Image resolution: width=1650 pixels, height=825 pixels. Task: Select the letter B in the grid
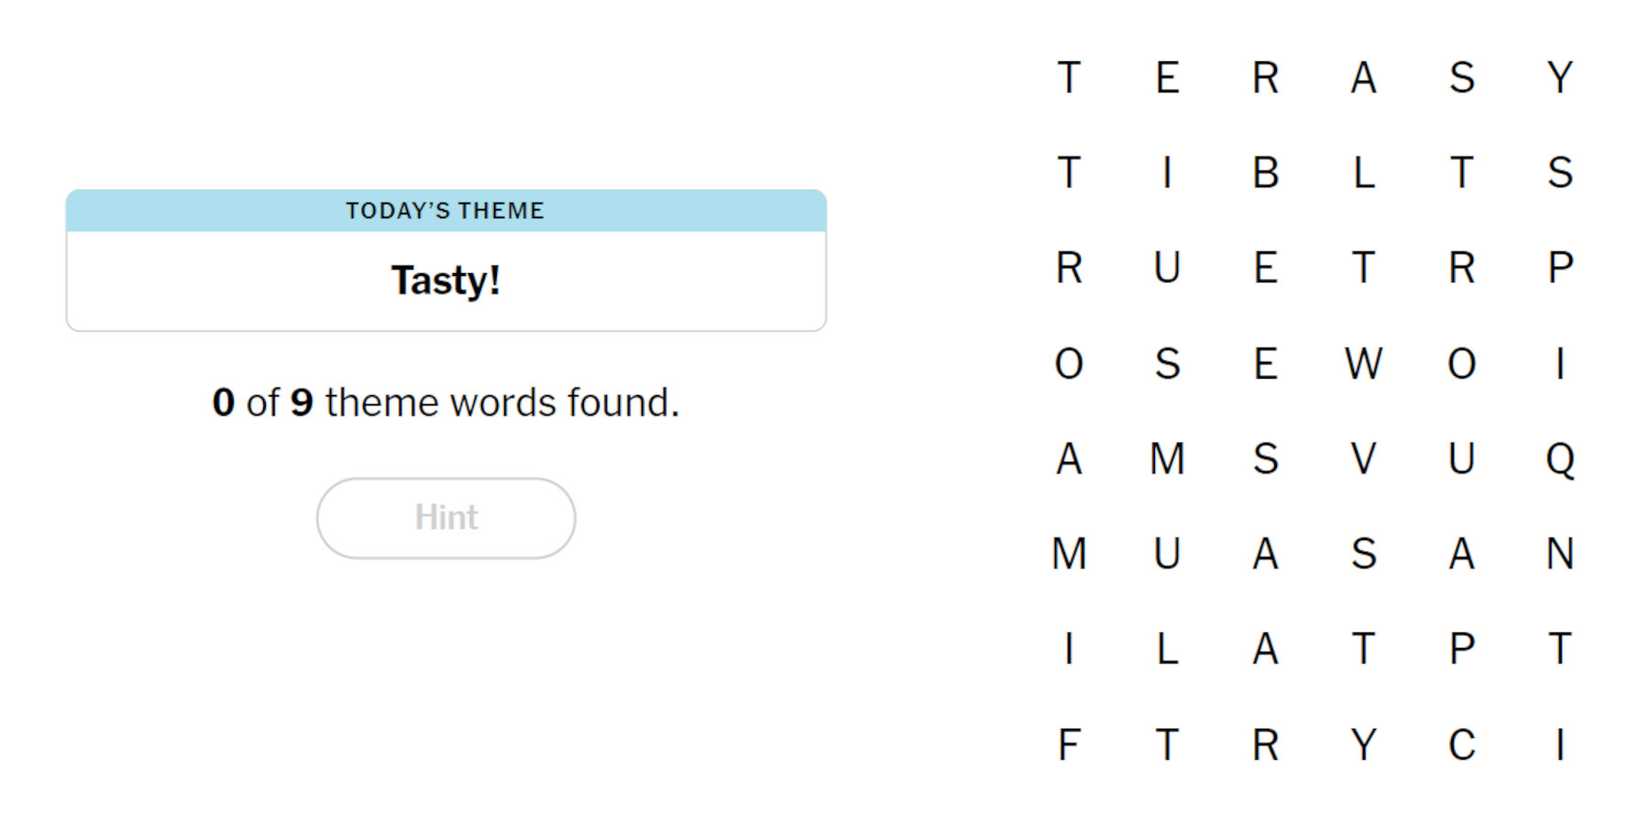(x=1265, y=173)
